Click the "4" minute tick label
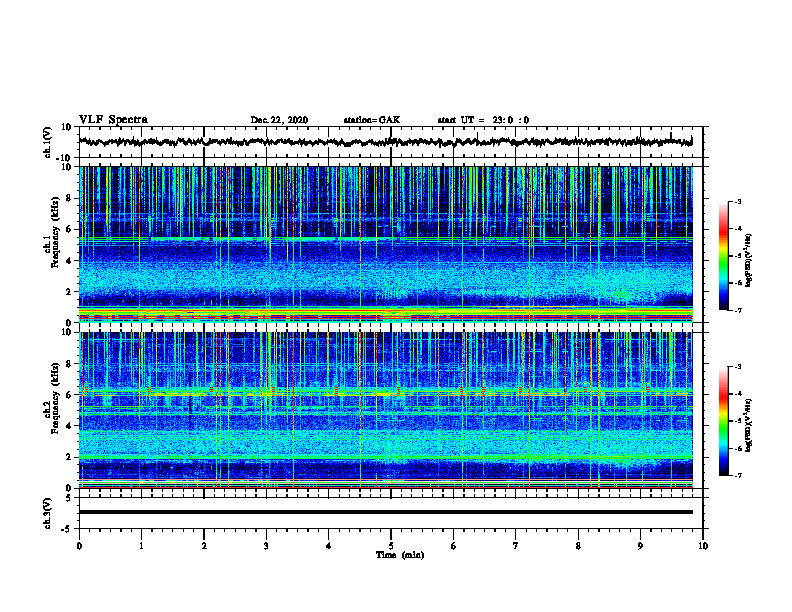This screenshot has height=612, width=792. [x=328, y=546]
